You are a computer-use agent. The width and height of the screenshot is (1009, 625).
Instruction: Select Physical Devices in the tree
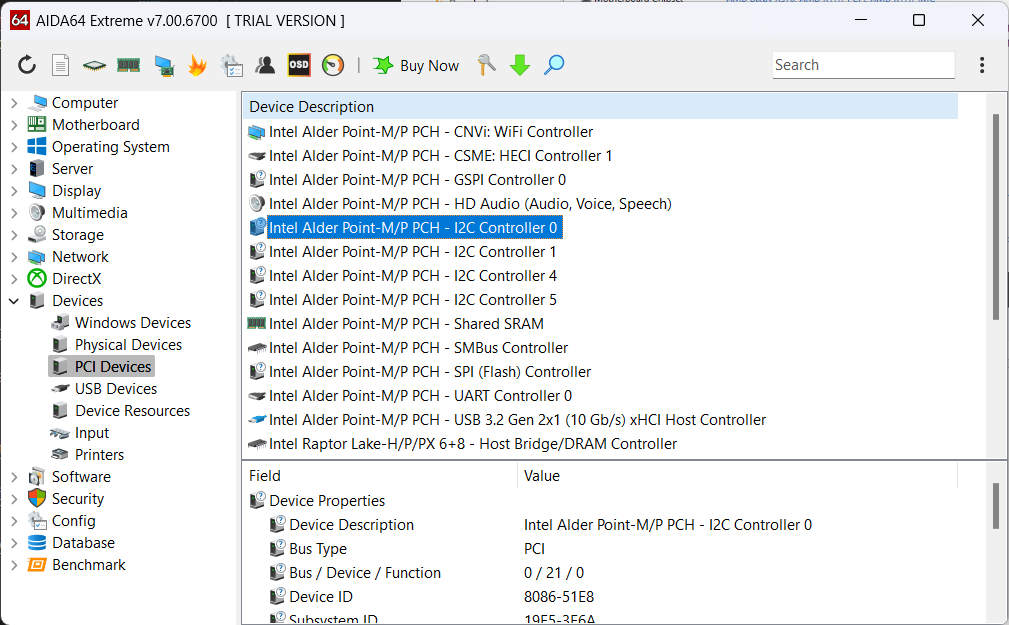pyautogui.click(x=128, y=344)
